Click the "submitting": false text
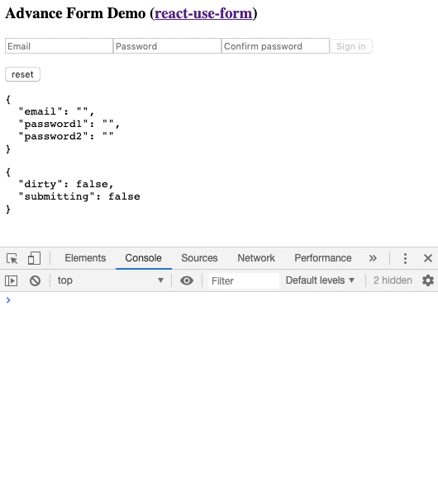Viewport: 438px width, 480px height. 79,196
